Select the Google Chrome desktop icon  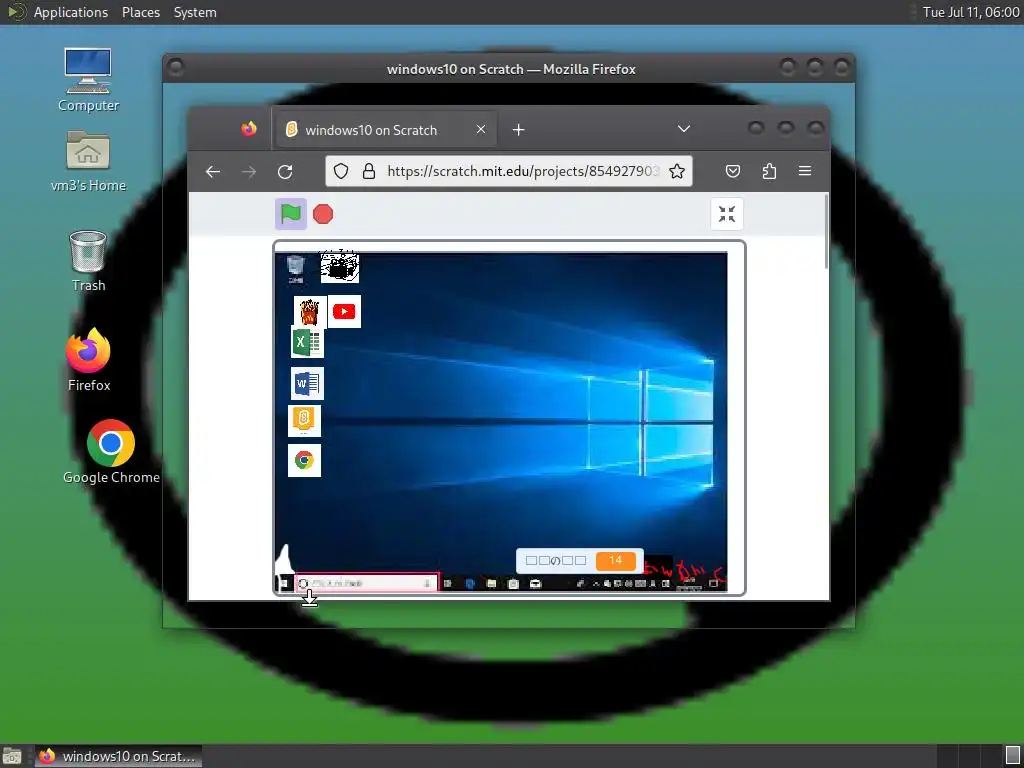111,452
